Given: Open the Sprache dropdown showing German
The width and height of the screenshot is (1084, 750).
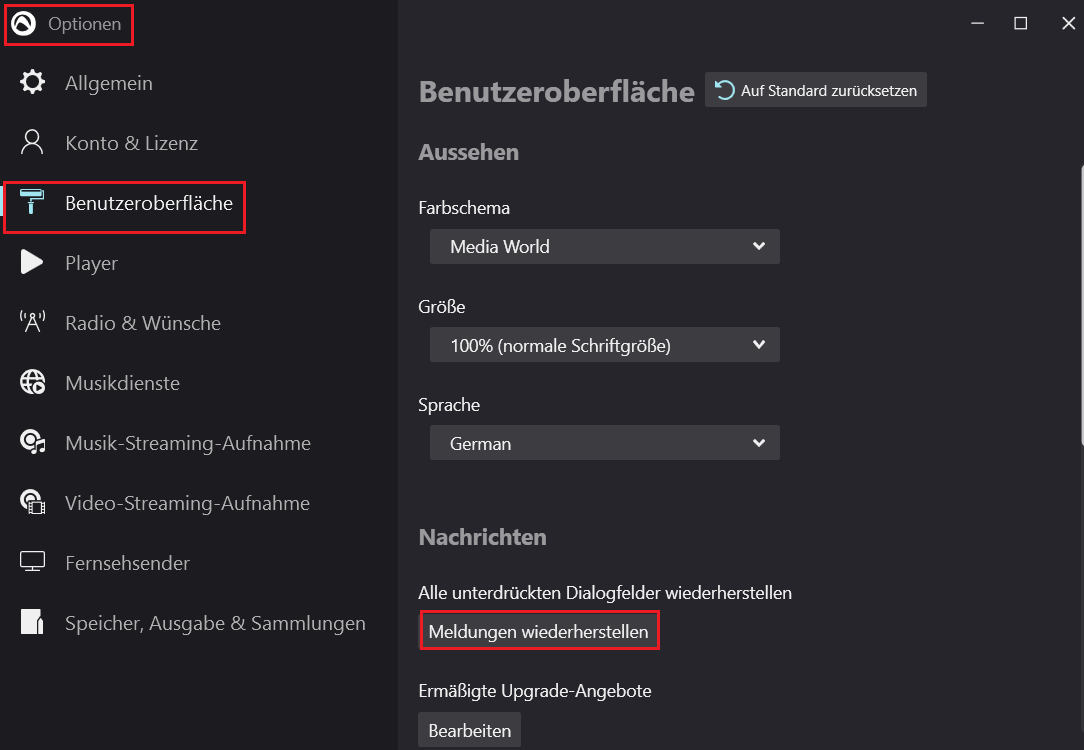Looking at the screenshot, I should tap(604, 442).
